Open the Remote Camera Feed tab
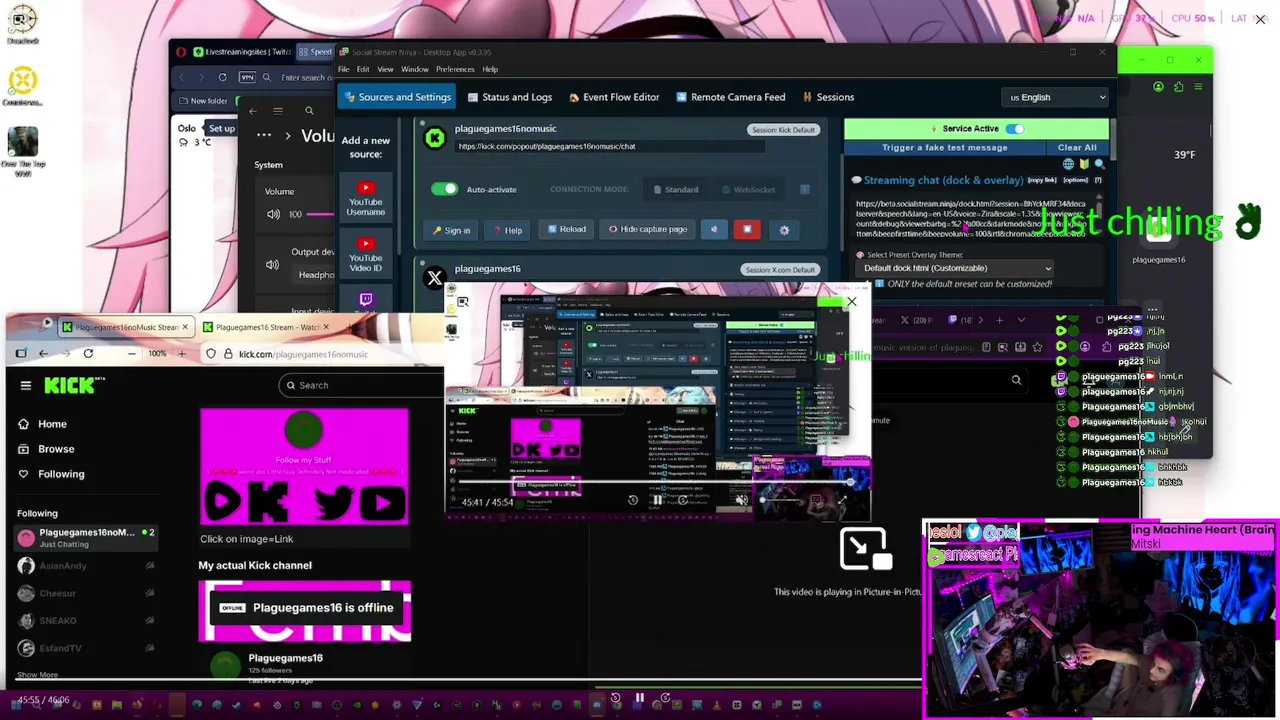 pos(730,97)
